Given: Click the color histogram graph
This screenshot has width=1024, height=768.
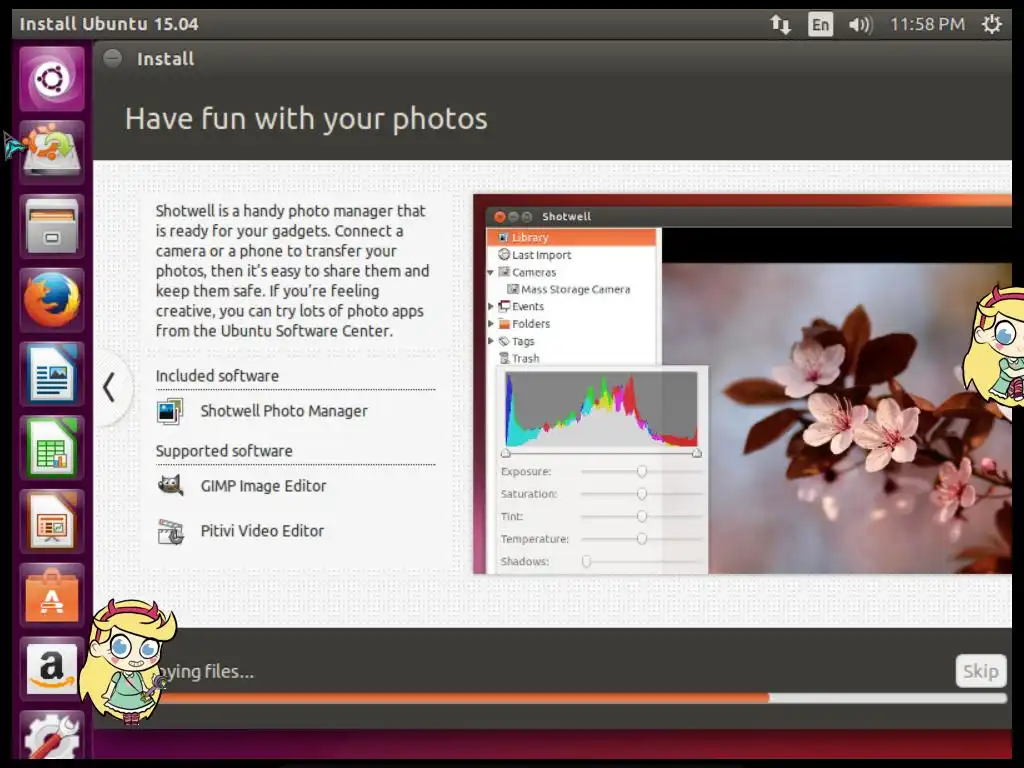Looking at the screenshot, I should tap(601, 409).
